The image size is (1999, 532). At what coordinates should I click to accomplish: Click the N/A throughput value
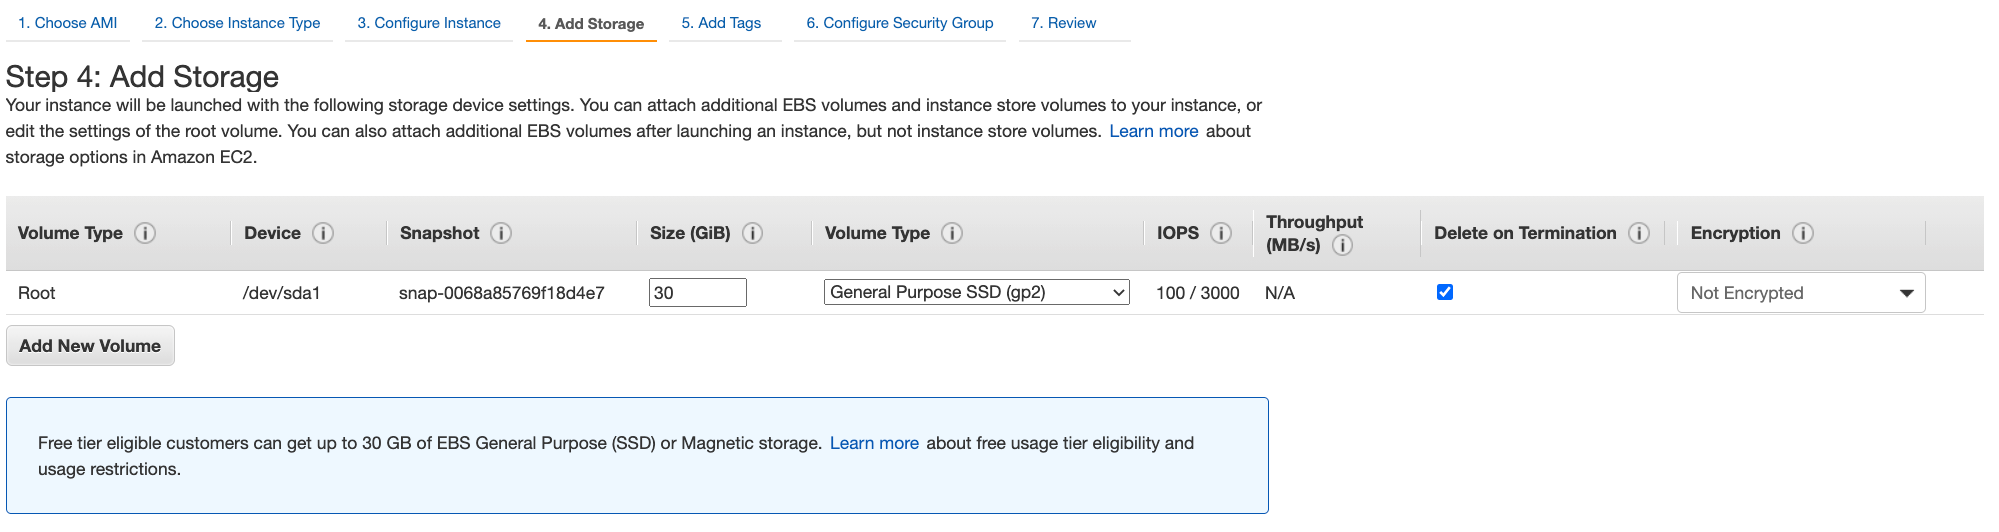click(1280, 293)
